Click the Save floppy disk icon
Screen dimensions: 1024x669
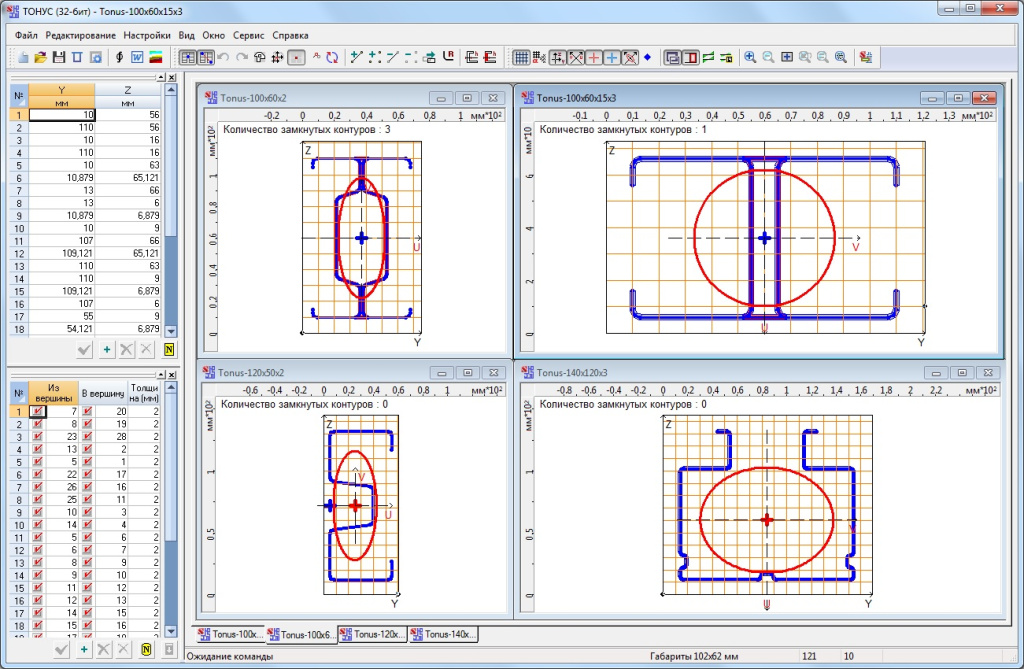pos(58,57)
